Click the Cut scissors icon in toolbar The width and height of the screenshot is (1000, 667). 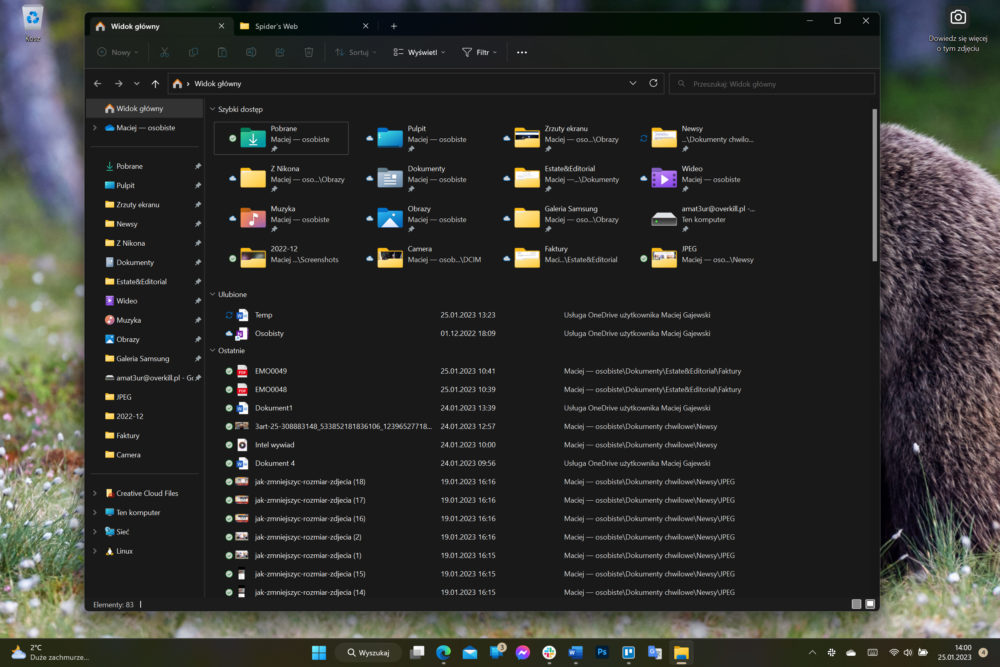point(165,52)
